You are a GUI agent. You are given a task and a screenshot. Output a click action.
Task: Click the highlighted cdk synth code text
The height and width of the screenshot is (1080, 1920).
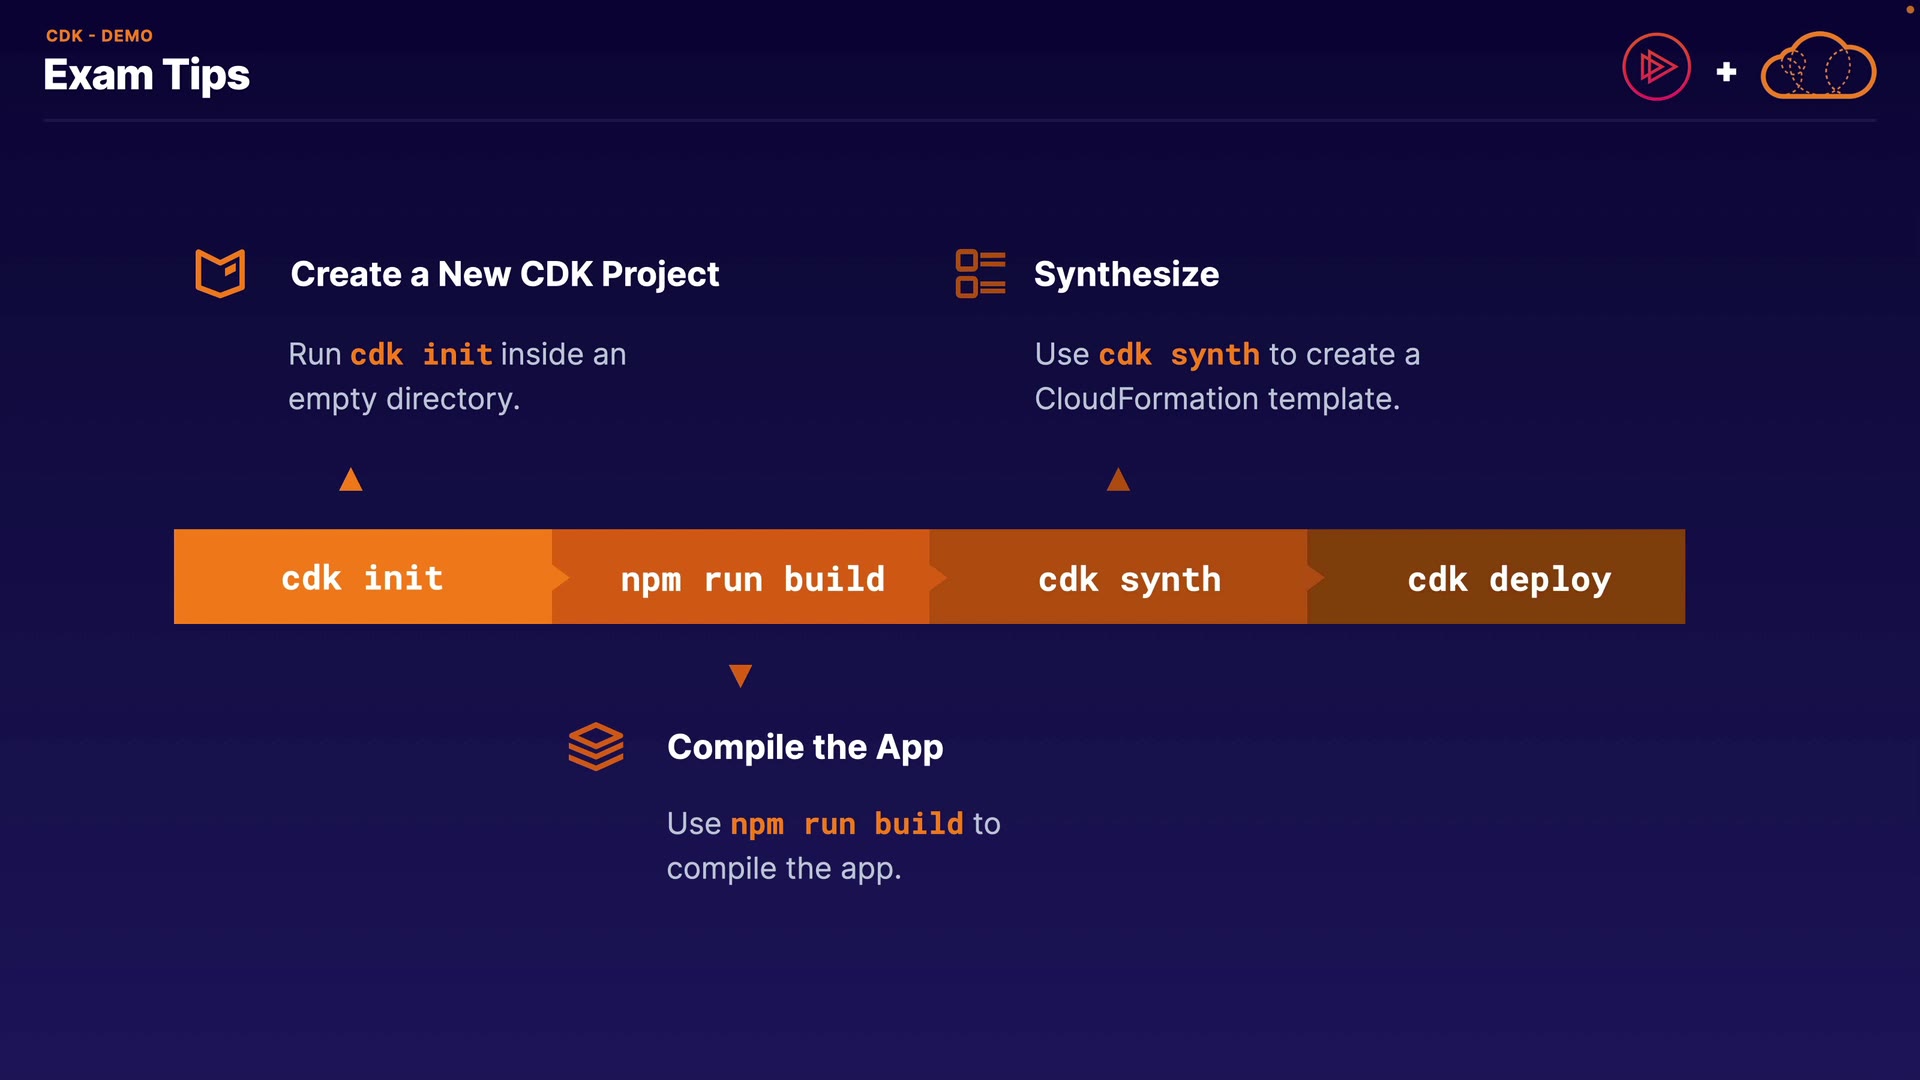(1179, 354)
